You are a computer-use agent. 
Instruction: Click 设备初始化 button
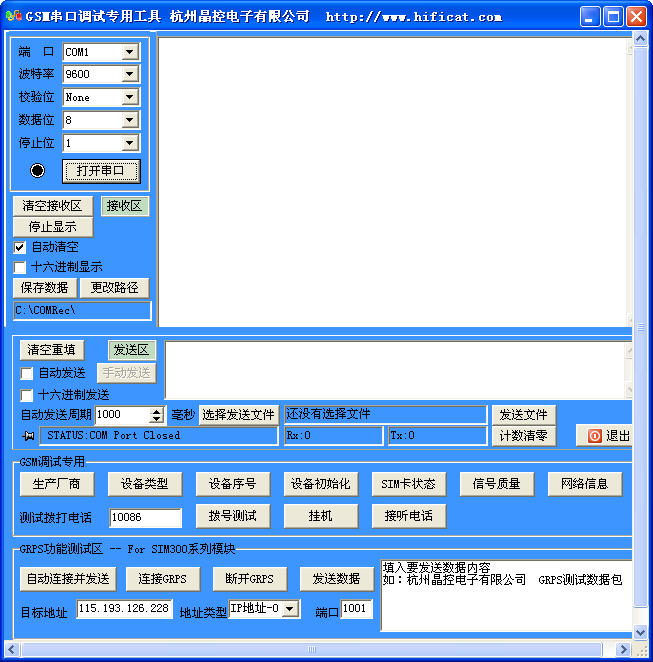coord(321,484)
